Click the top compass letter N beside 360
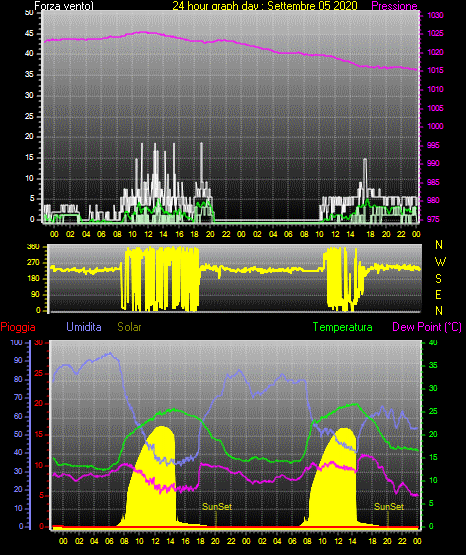This screenshot has width=466, height=555. click(x=439, y=245)
